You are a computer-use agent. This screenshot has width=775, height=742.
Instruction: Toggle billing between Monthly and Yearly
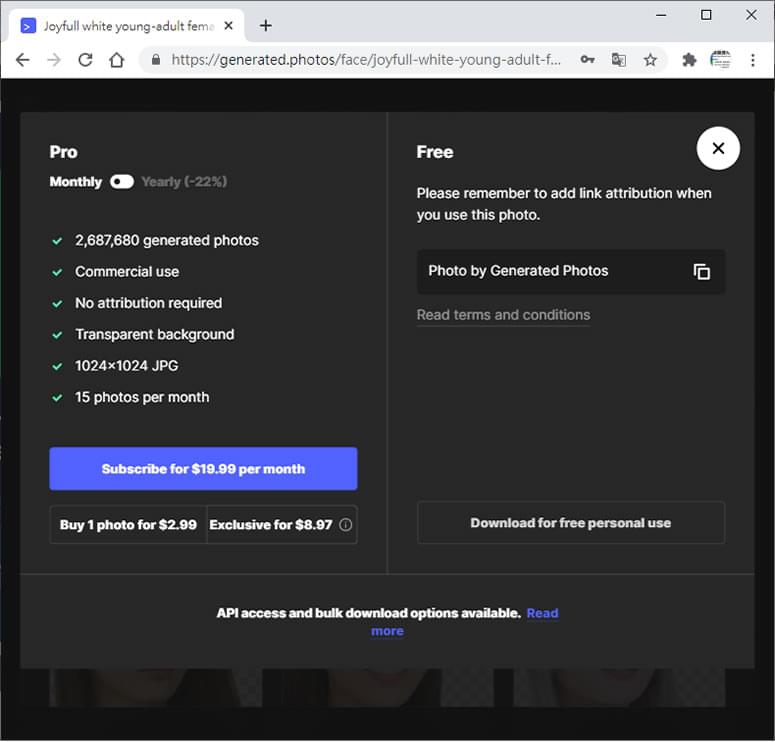point(122,182)
